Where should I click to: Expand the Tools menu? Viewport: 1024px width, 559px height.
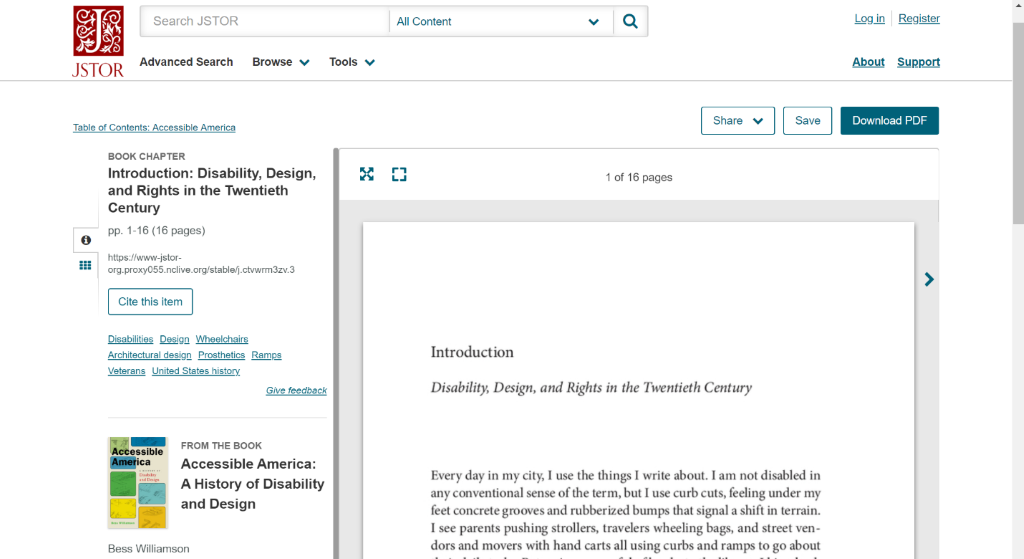point(352,62)
